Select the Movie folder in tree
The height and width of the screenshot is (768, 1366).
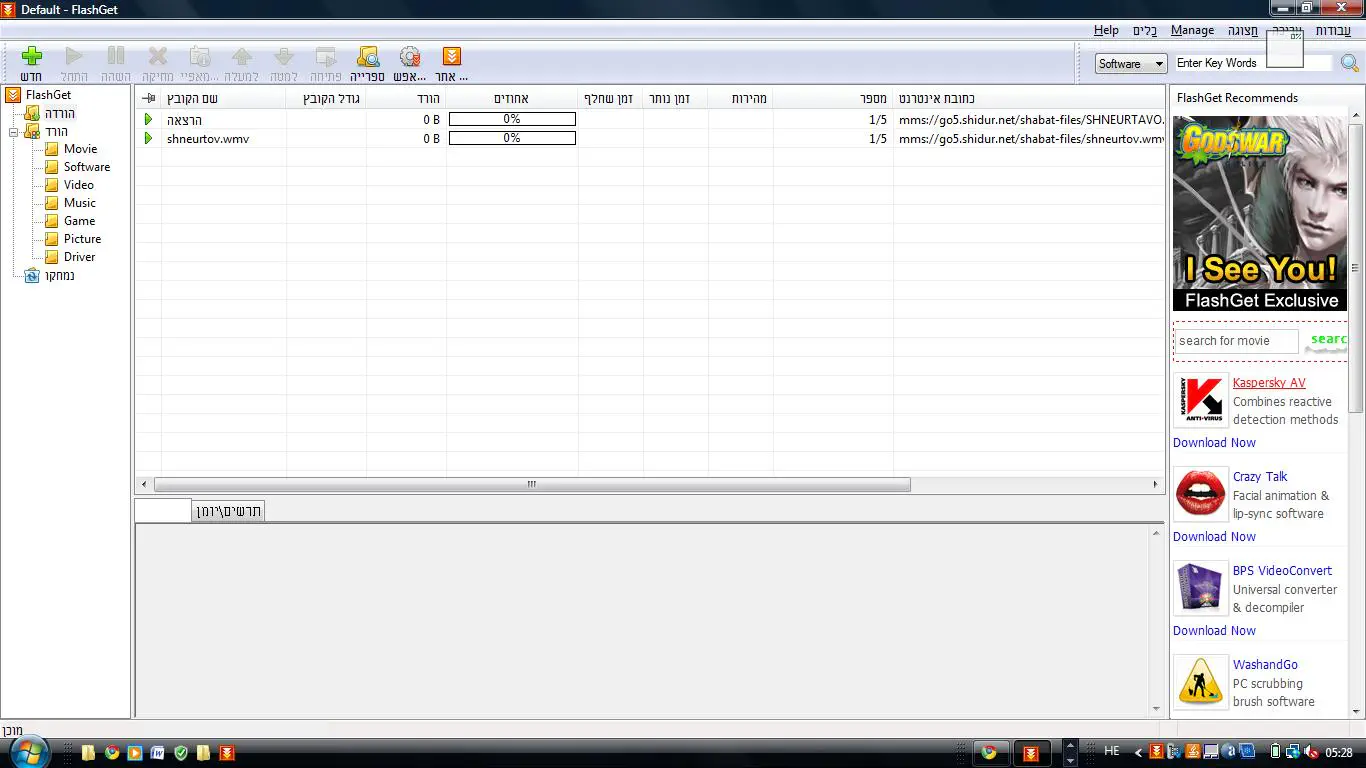click(x=80, y=149)
